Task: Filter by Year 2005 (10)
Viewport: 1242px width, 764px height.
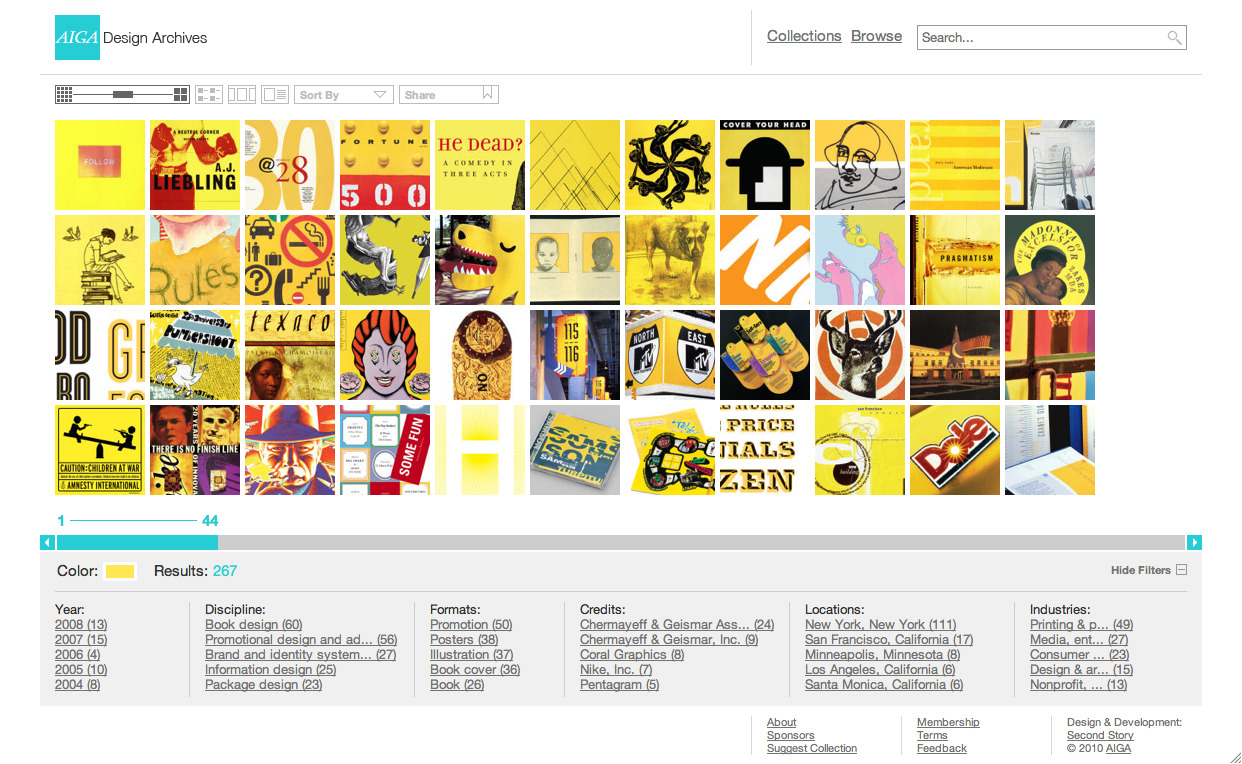Action: point(81,670)
